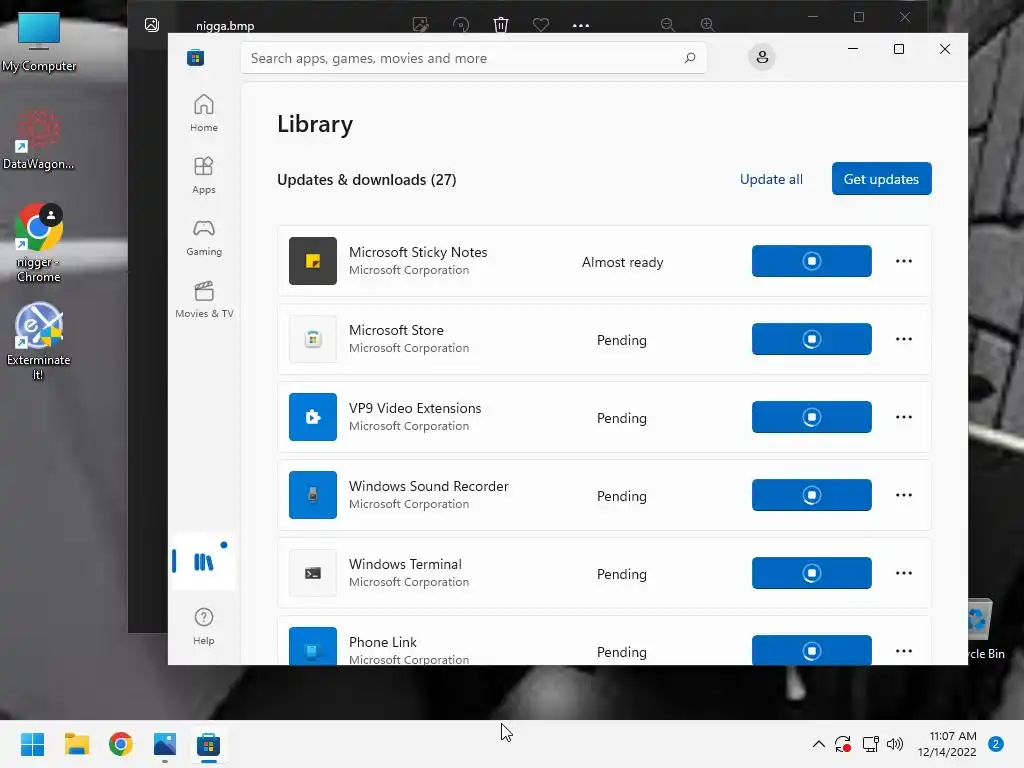This screenshot has width=1024, height=768.
Task: Stop the Microsoft Sticky Notes download
Action: click(x=811, y=261)
